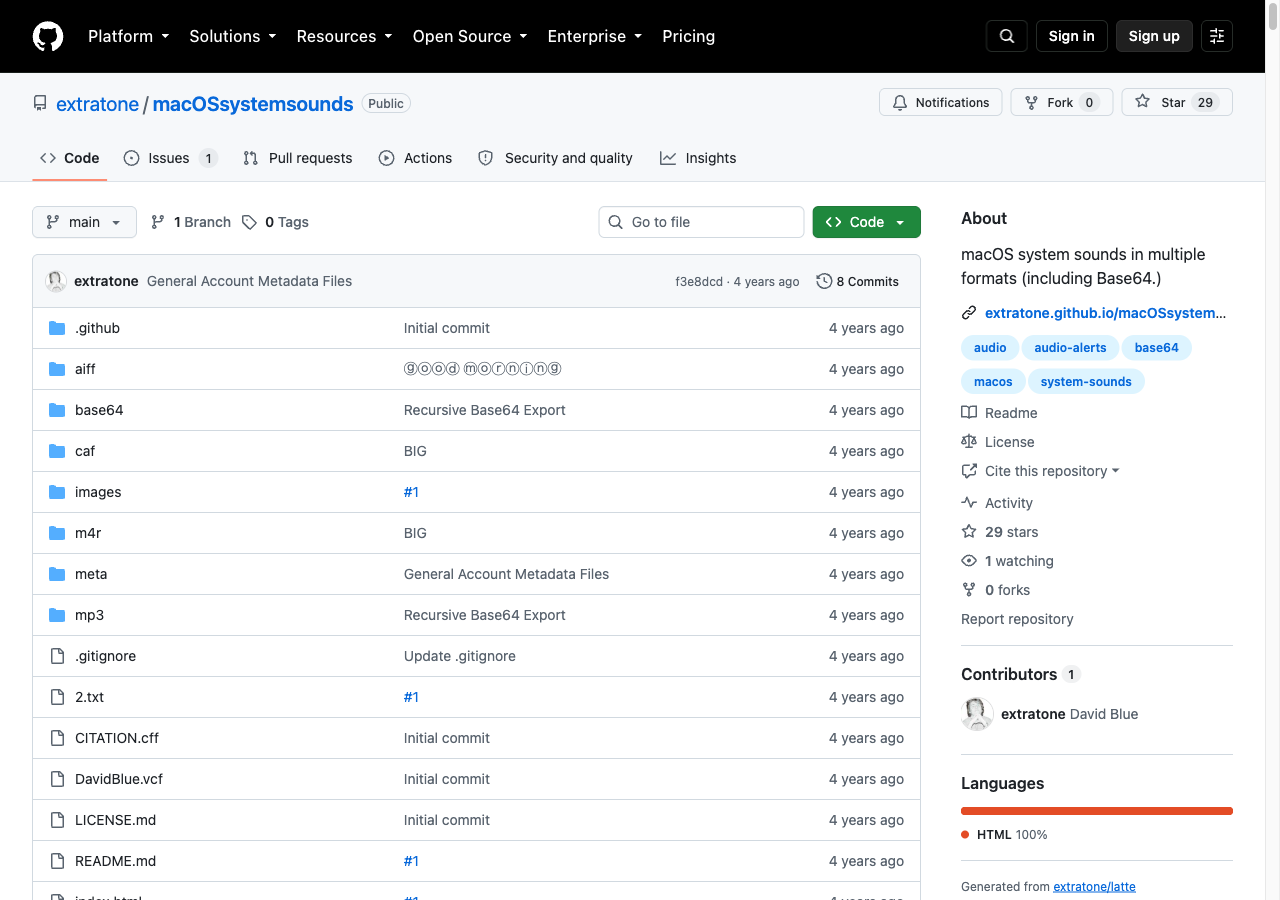Expand the Solutions menu
The image size is (1280, 900).
coord(233,36)
